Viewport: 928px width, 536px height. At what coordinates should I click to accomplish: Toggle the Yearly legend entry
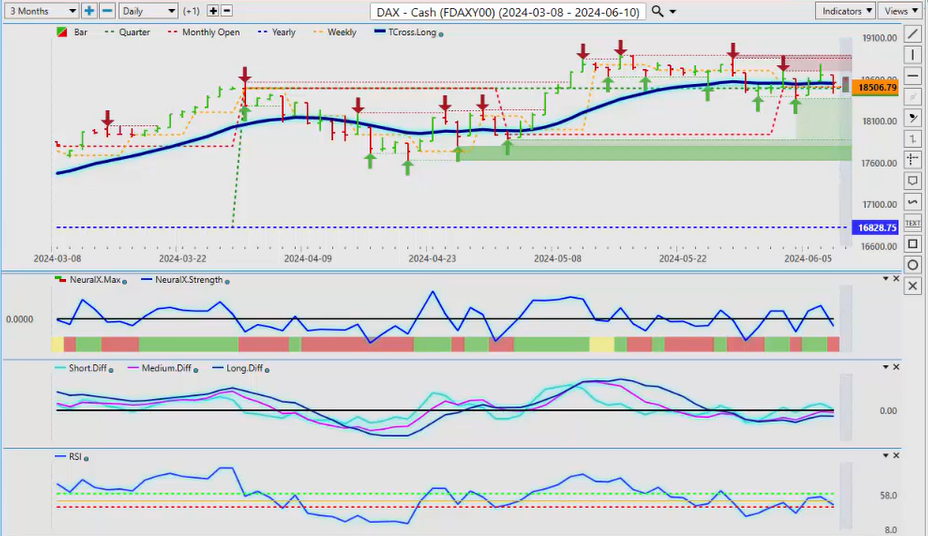[277, 32]
